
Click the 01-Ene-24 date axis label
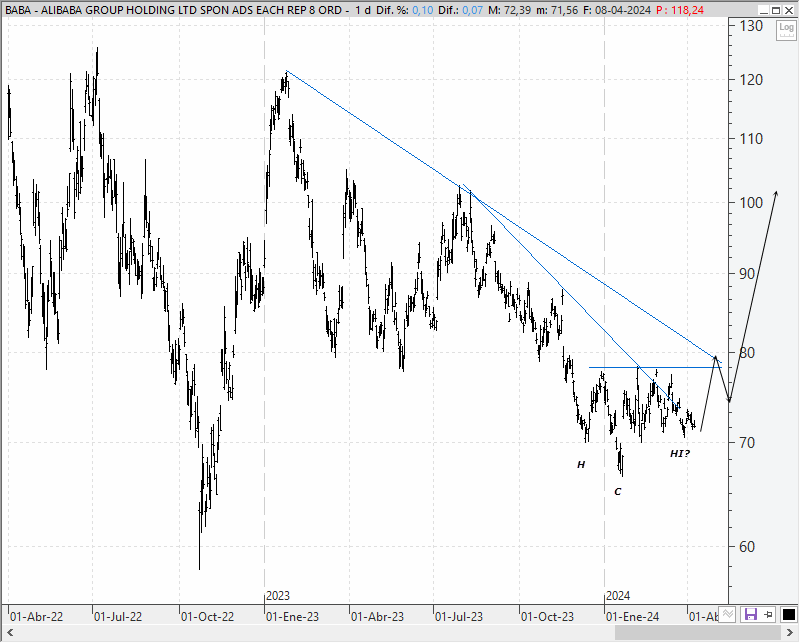pyautogui.click(x=632, y=616)
